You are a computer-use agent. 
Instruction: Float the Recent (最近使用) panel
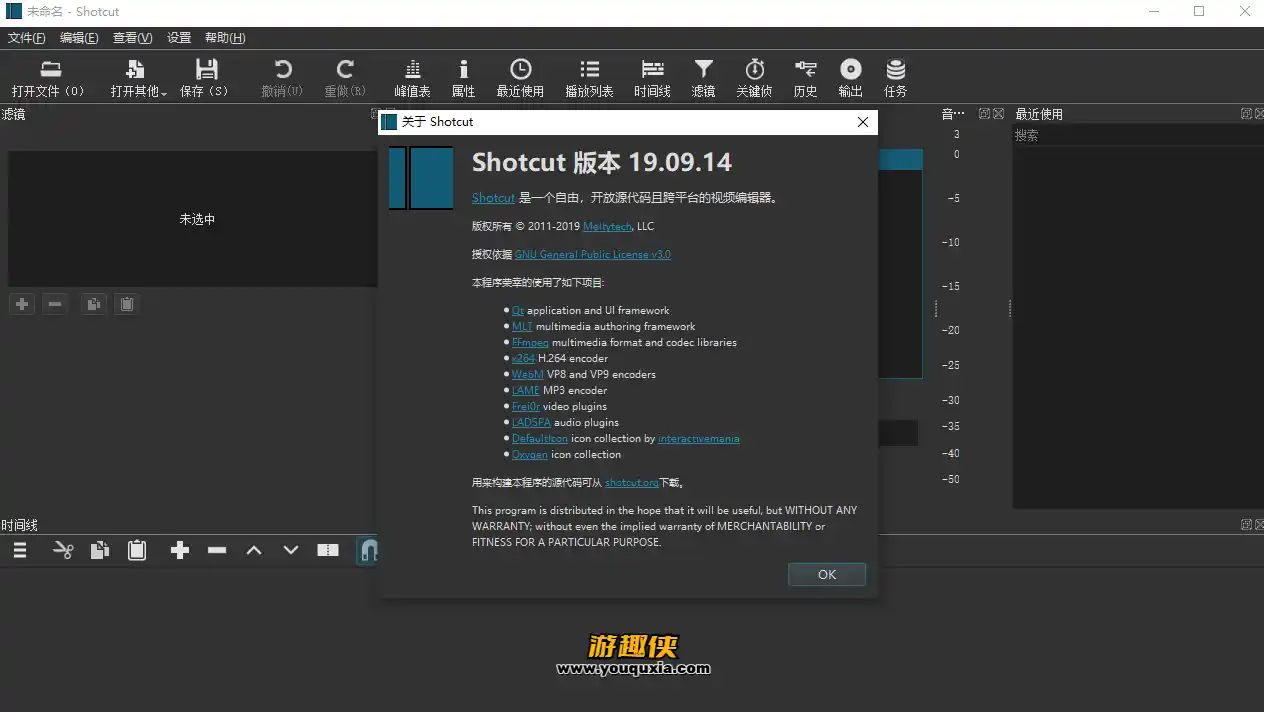point(1246,114)
